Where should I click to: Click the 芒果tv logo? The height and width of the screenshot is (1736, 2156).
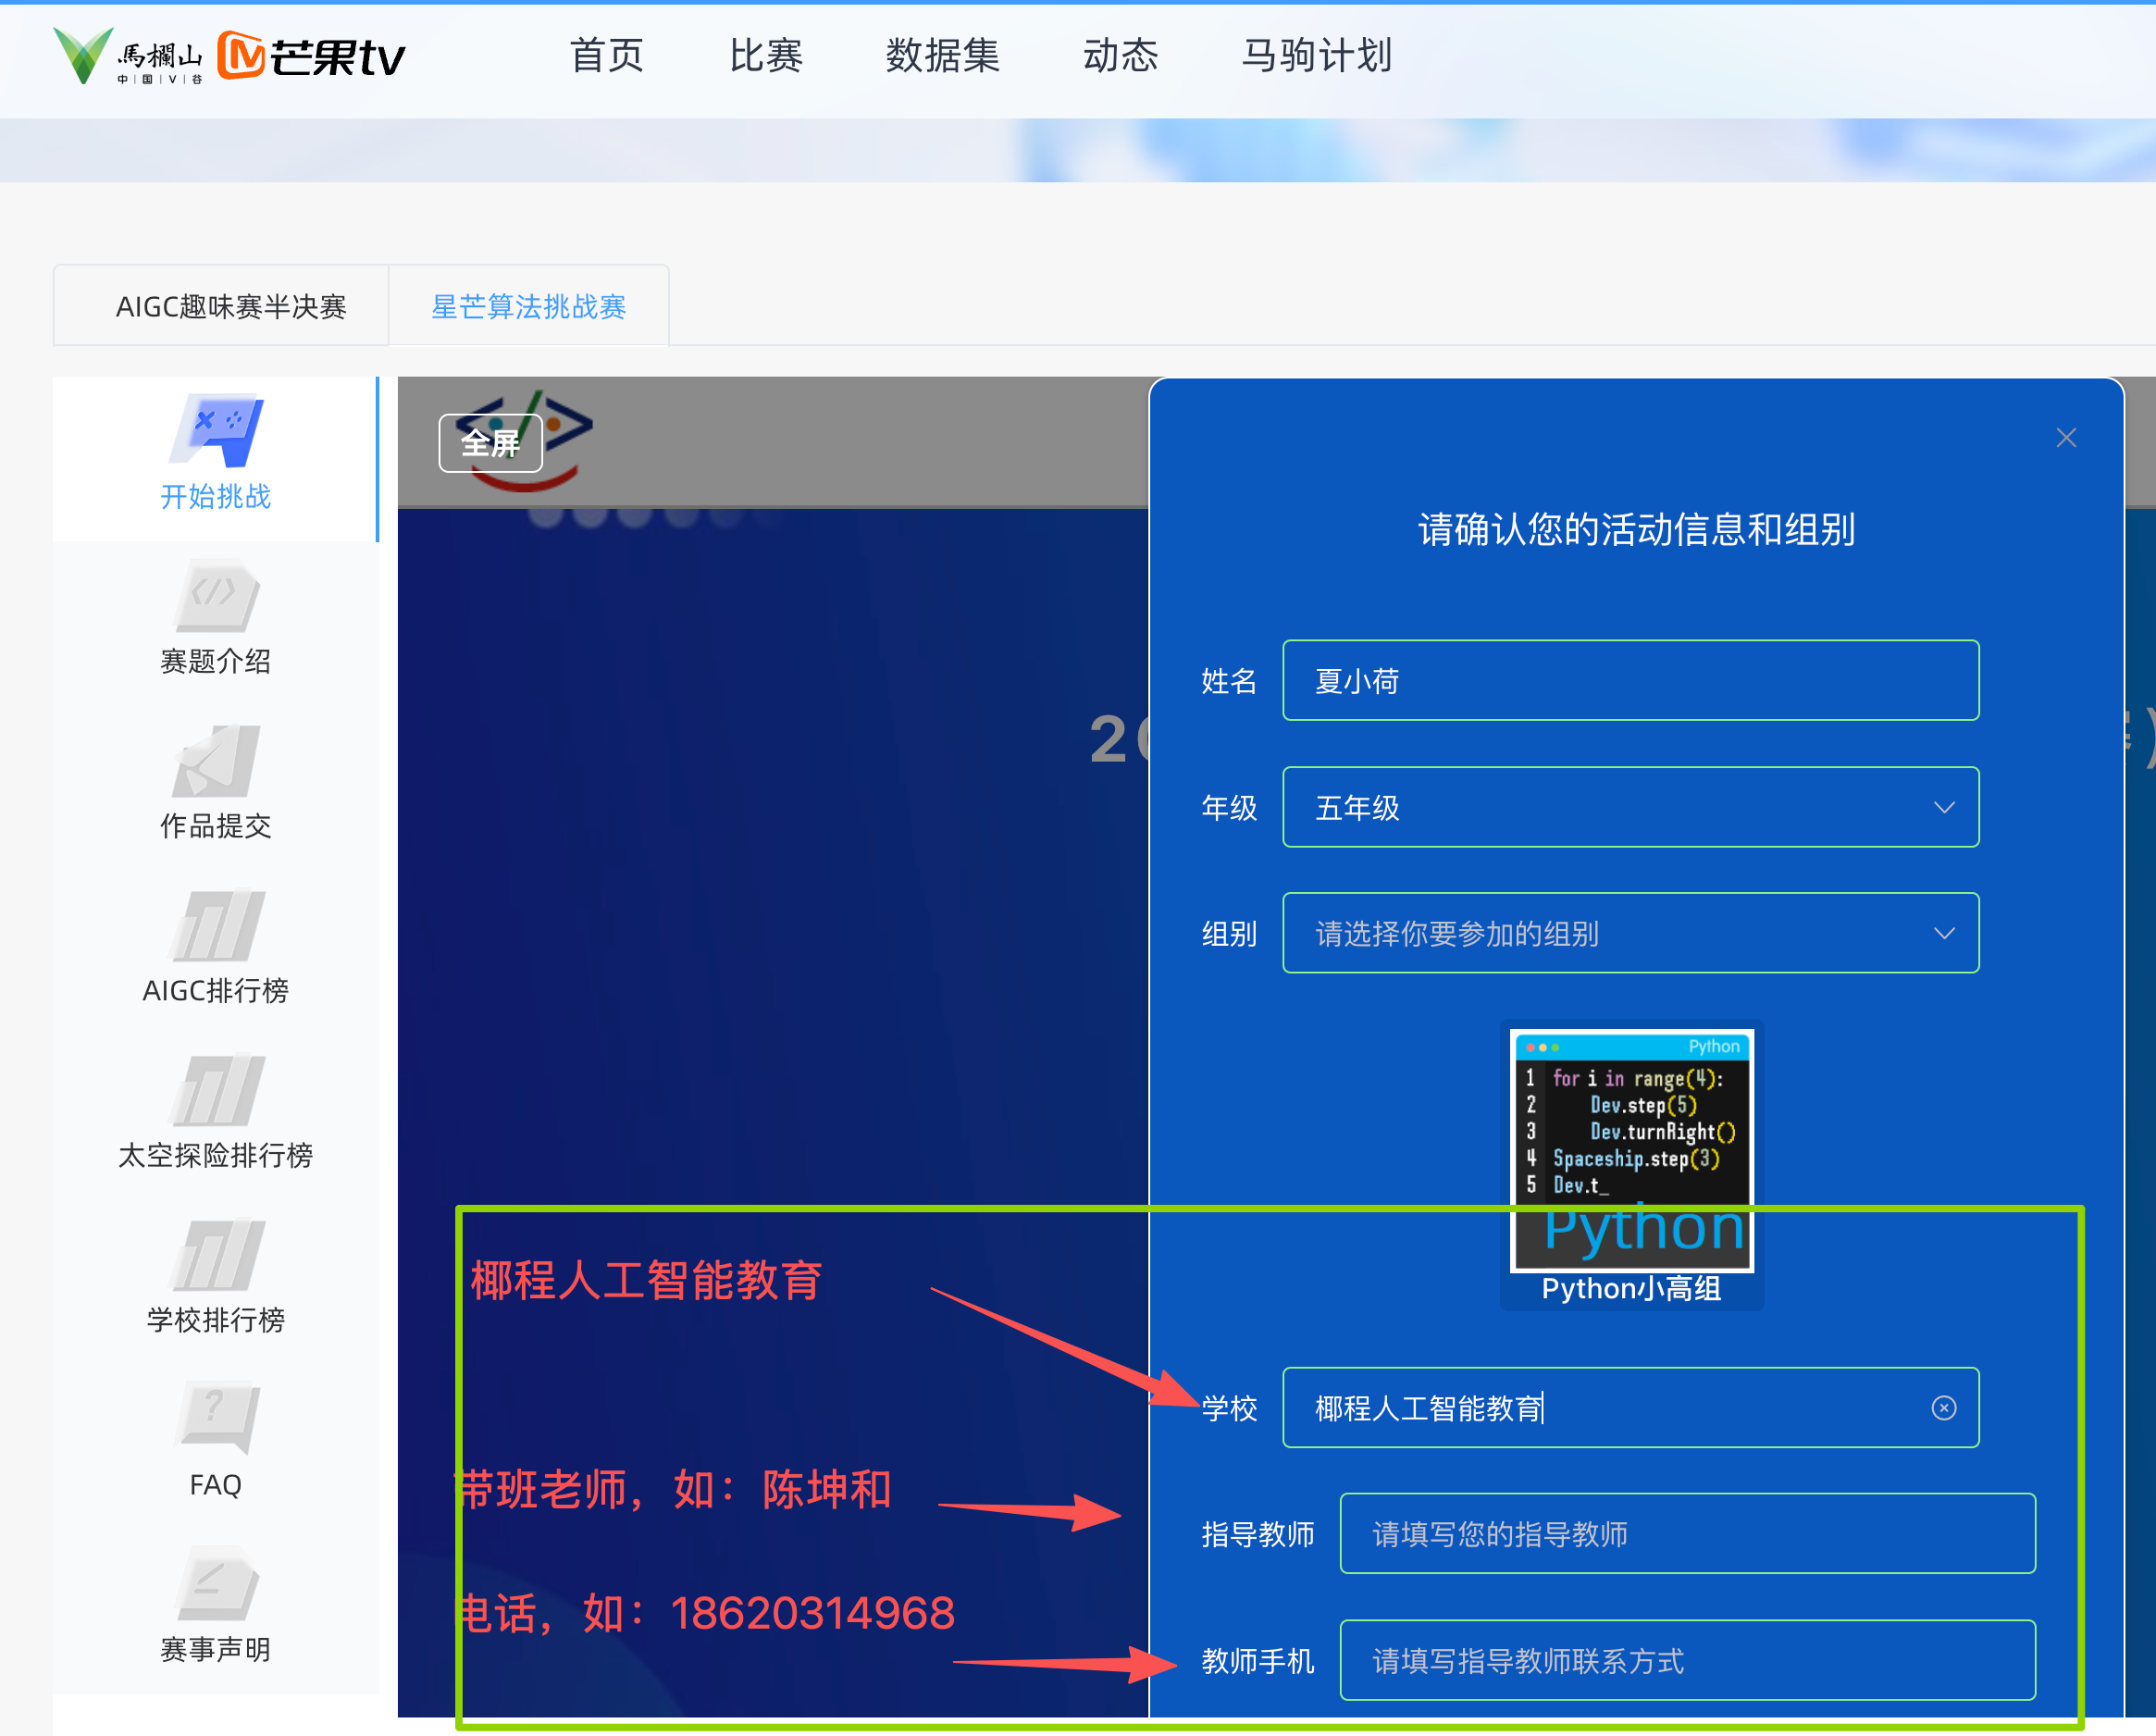[311, 56]
